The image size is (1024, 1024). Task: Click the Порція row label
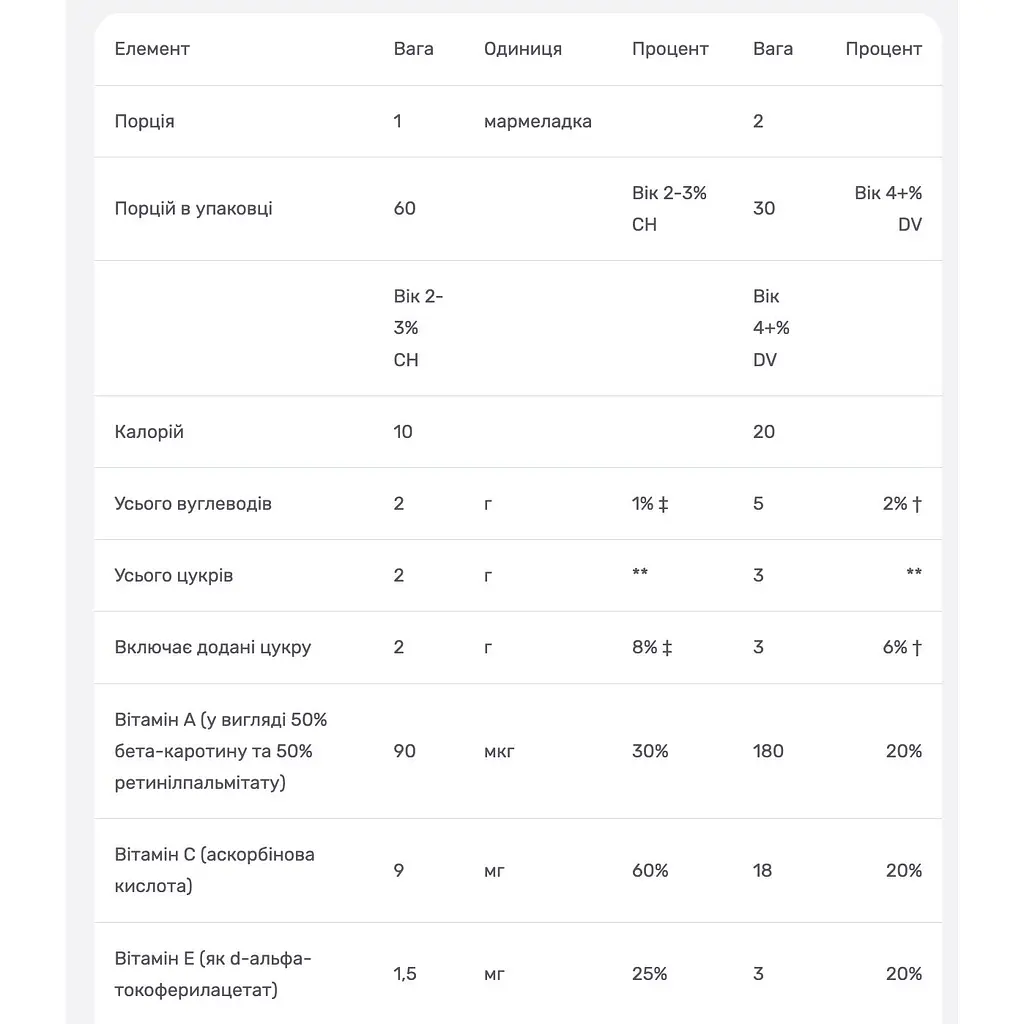pyautogui.click(x=144, y=121)
